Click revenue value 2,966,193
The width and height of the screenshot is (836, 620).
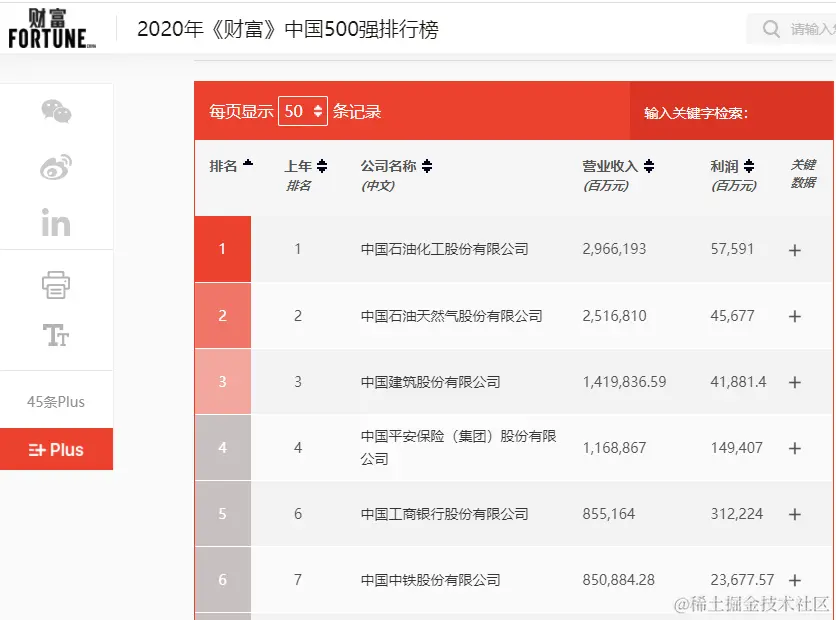pos(614,249)
